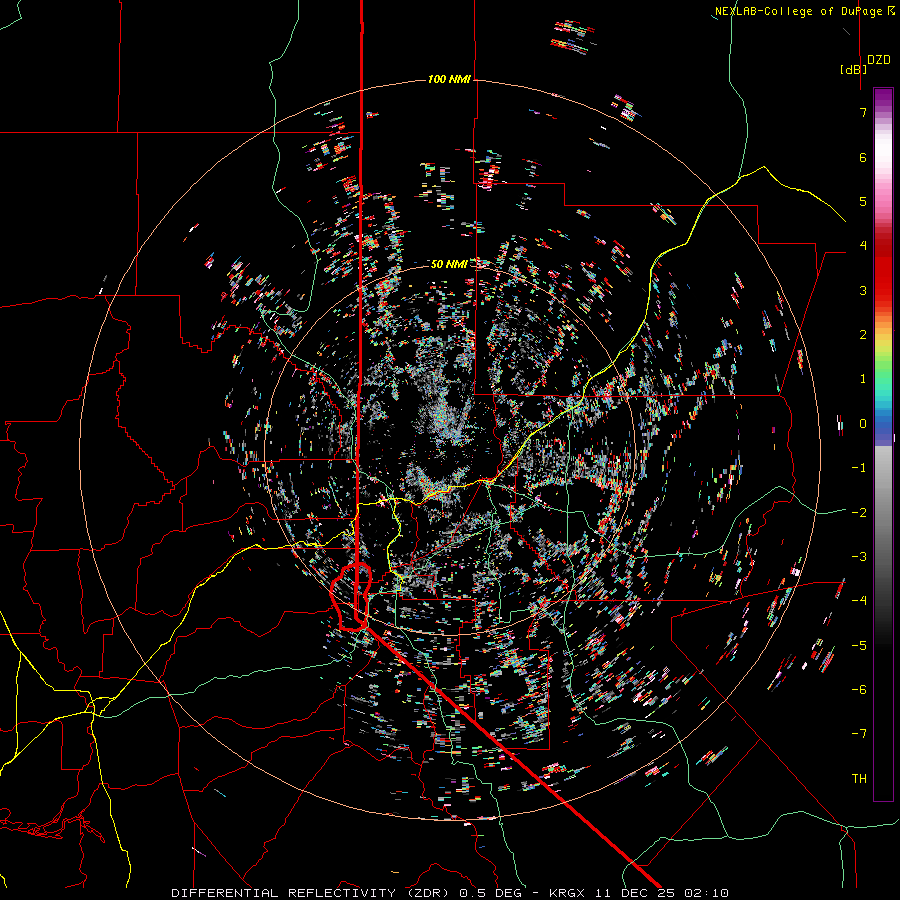
Task: Click the 7 value on the color scale
Action: (x=863, y=112)
